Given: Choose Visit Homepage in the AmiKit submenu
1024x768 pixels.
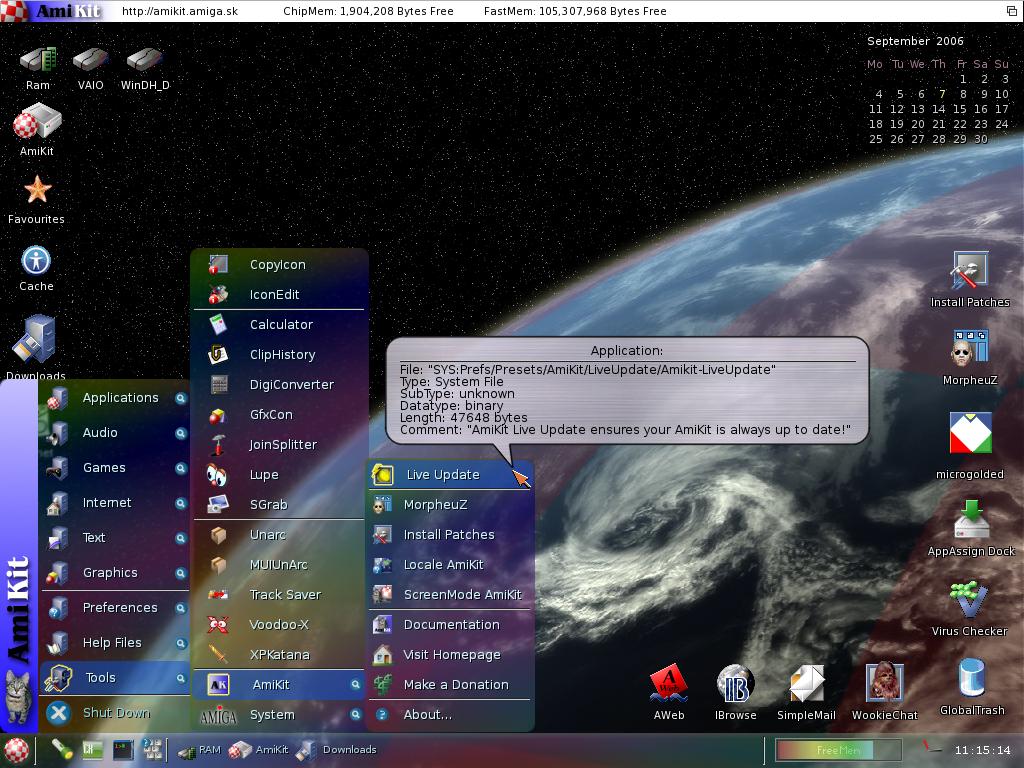Looking at the screenshot, I should click(x=450, y=655).
